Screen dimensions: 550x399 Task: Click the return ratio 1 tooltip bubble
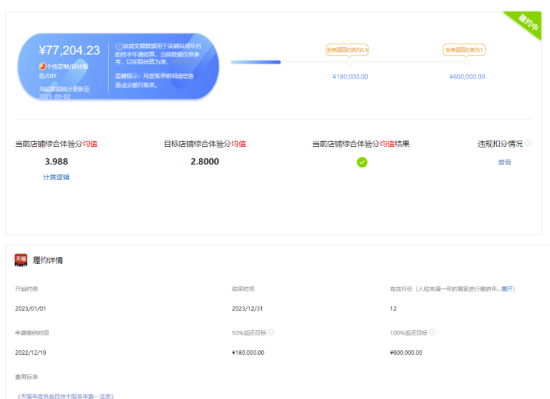[464, 50]
